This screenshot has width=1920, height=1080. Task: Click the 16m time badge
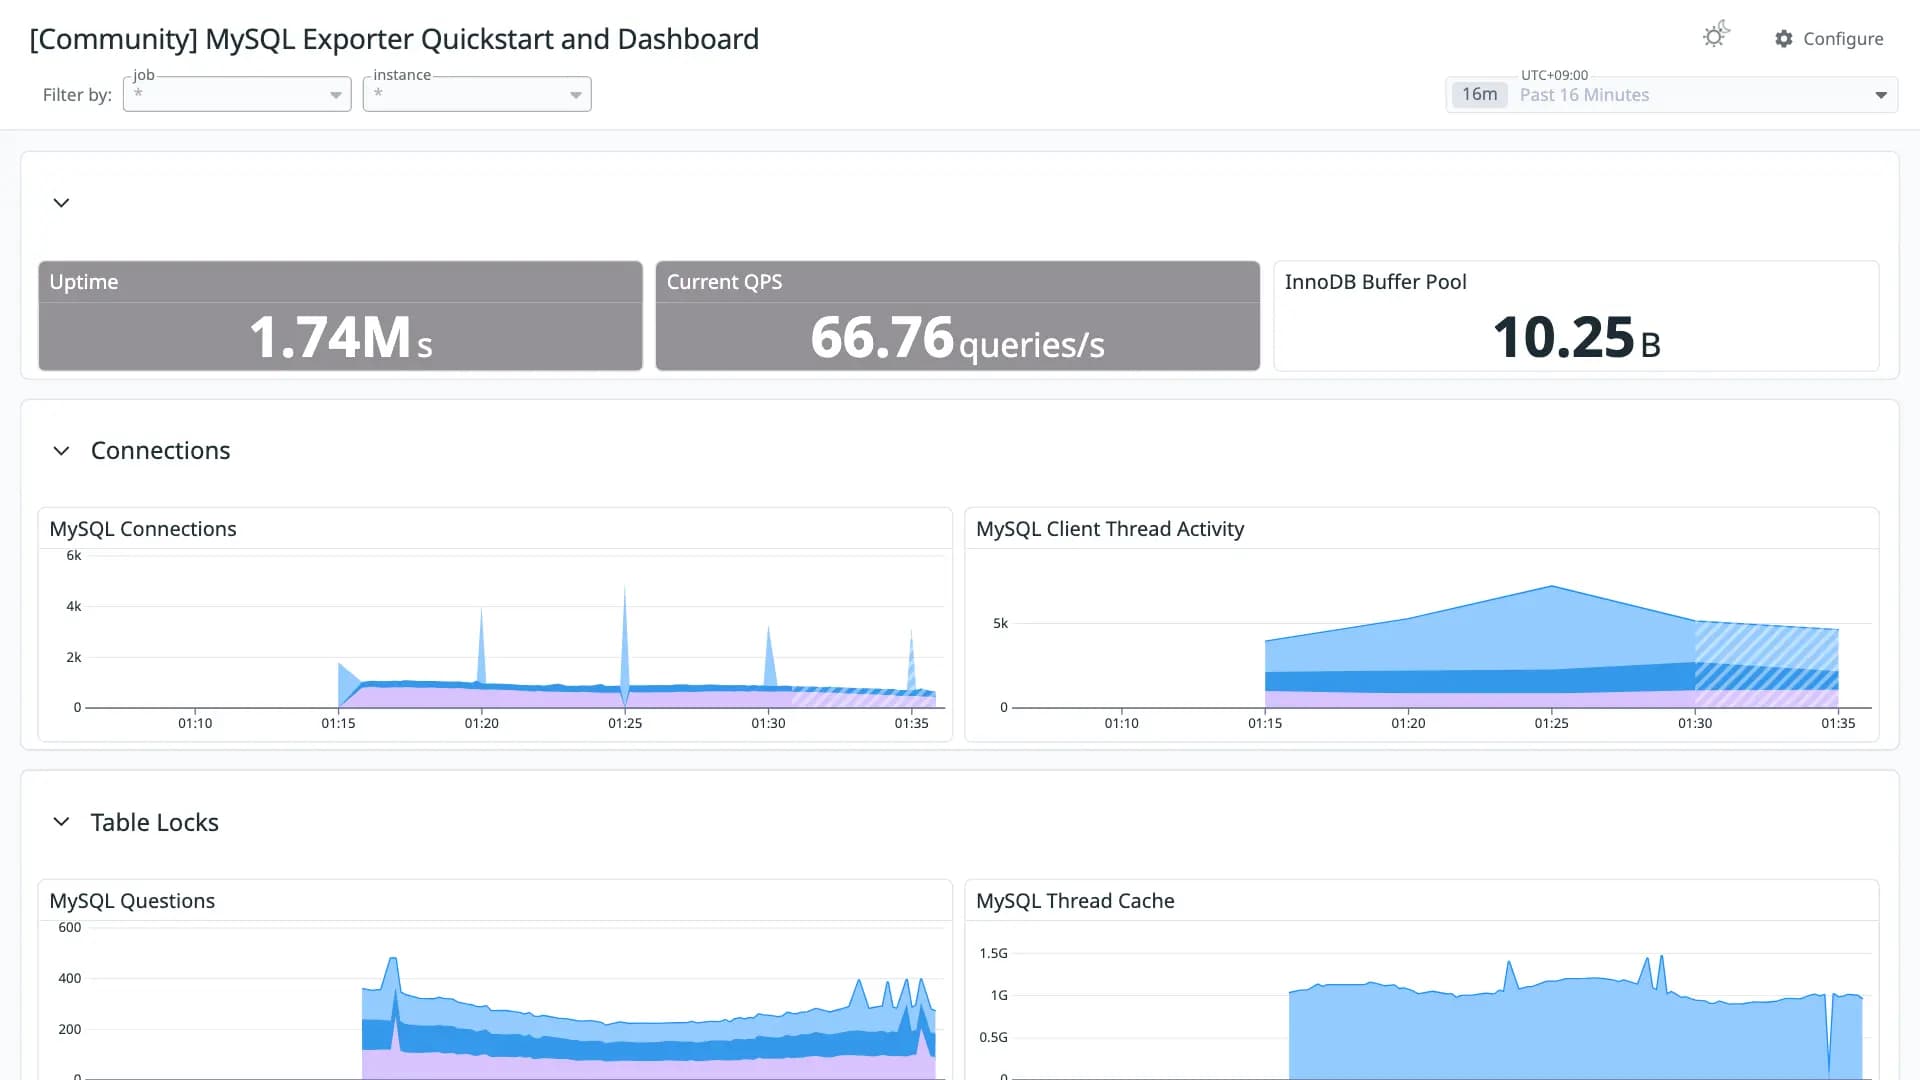[1479, 94]
